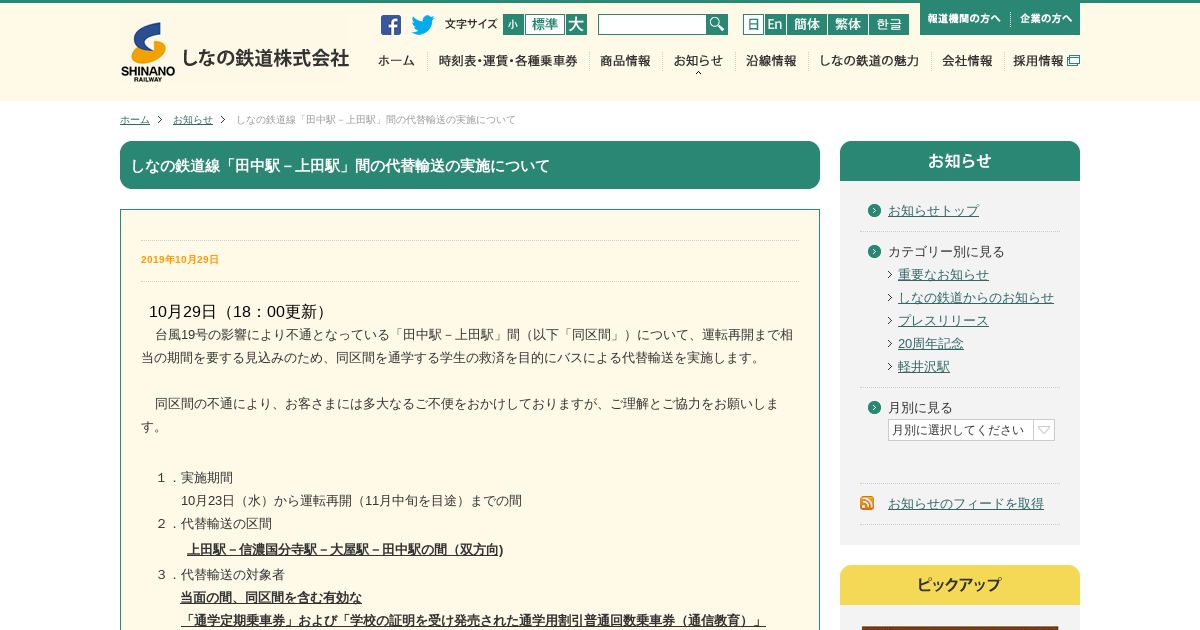Screen dimensions: 1200x630
Task: Click the 報道機関の方へ tab
Action: pos(964,19)
